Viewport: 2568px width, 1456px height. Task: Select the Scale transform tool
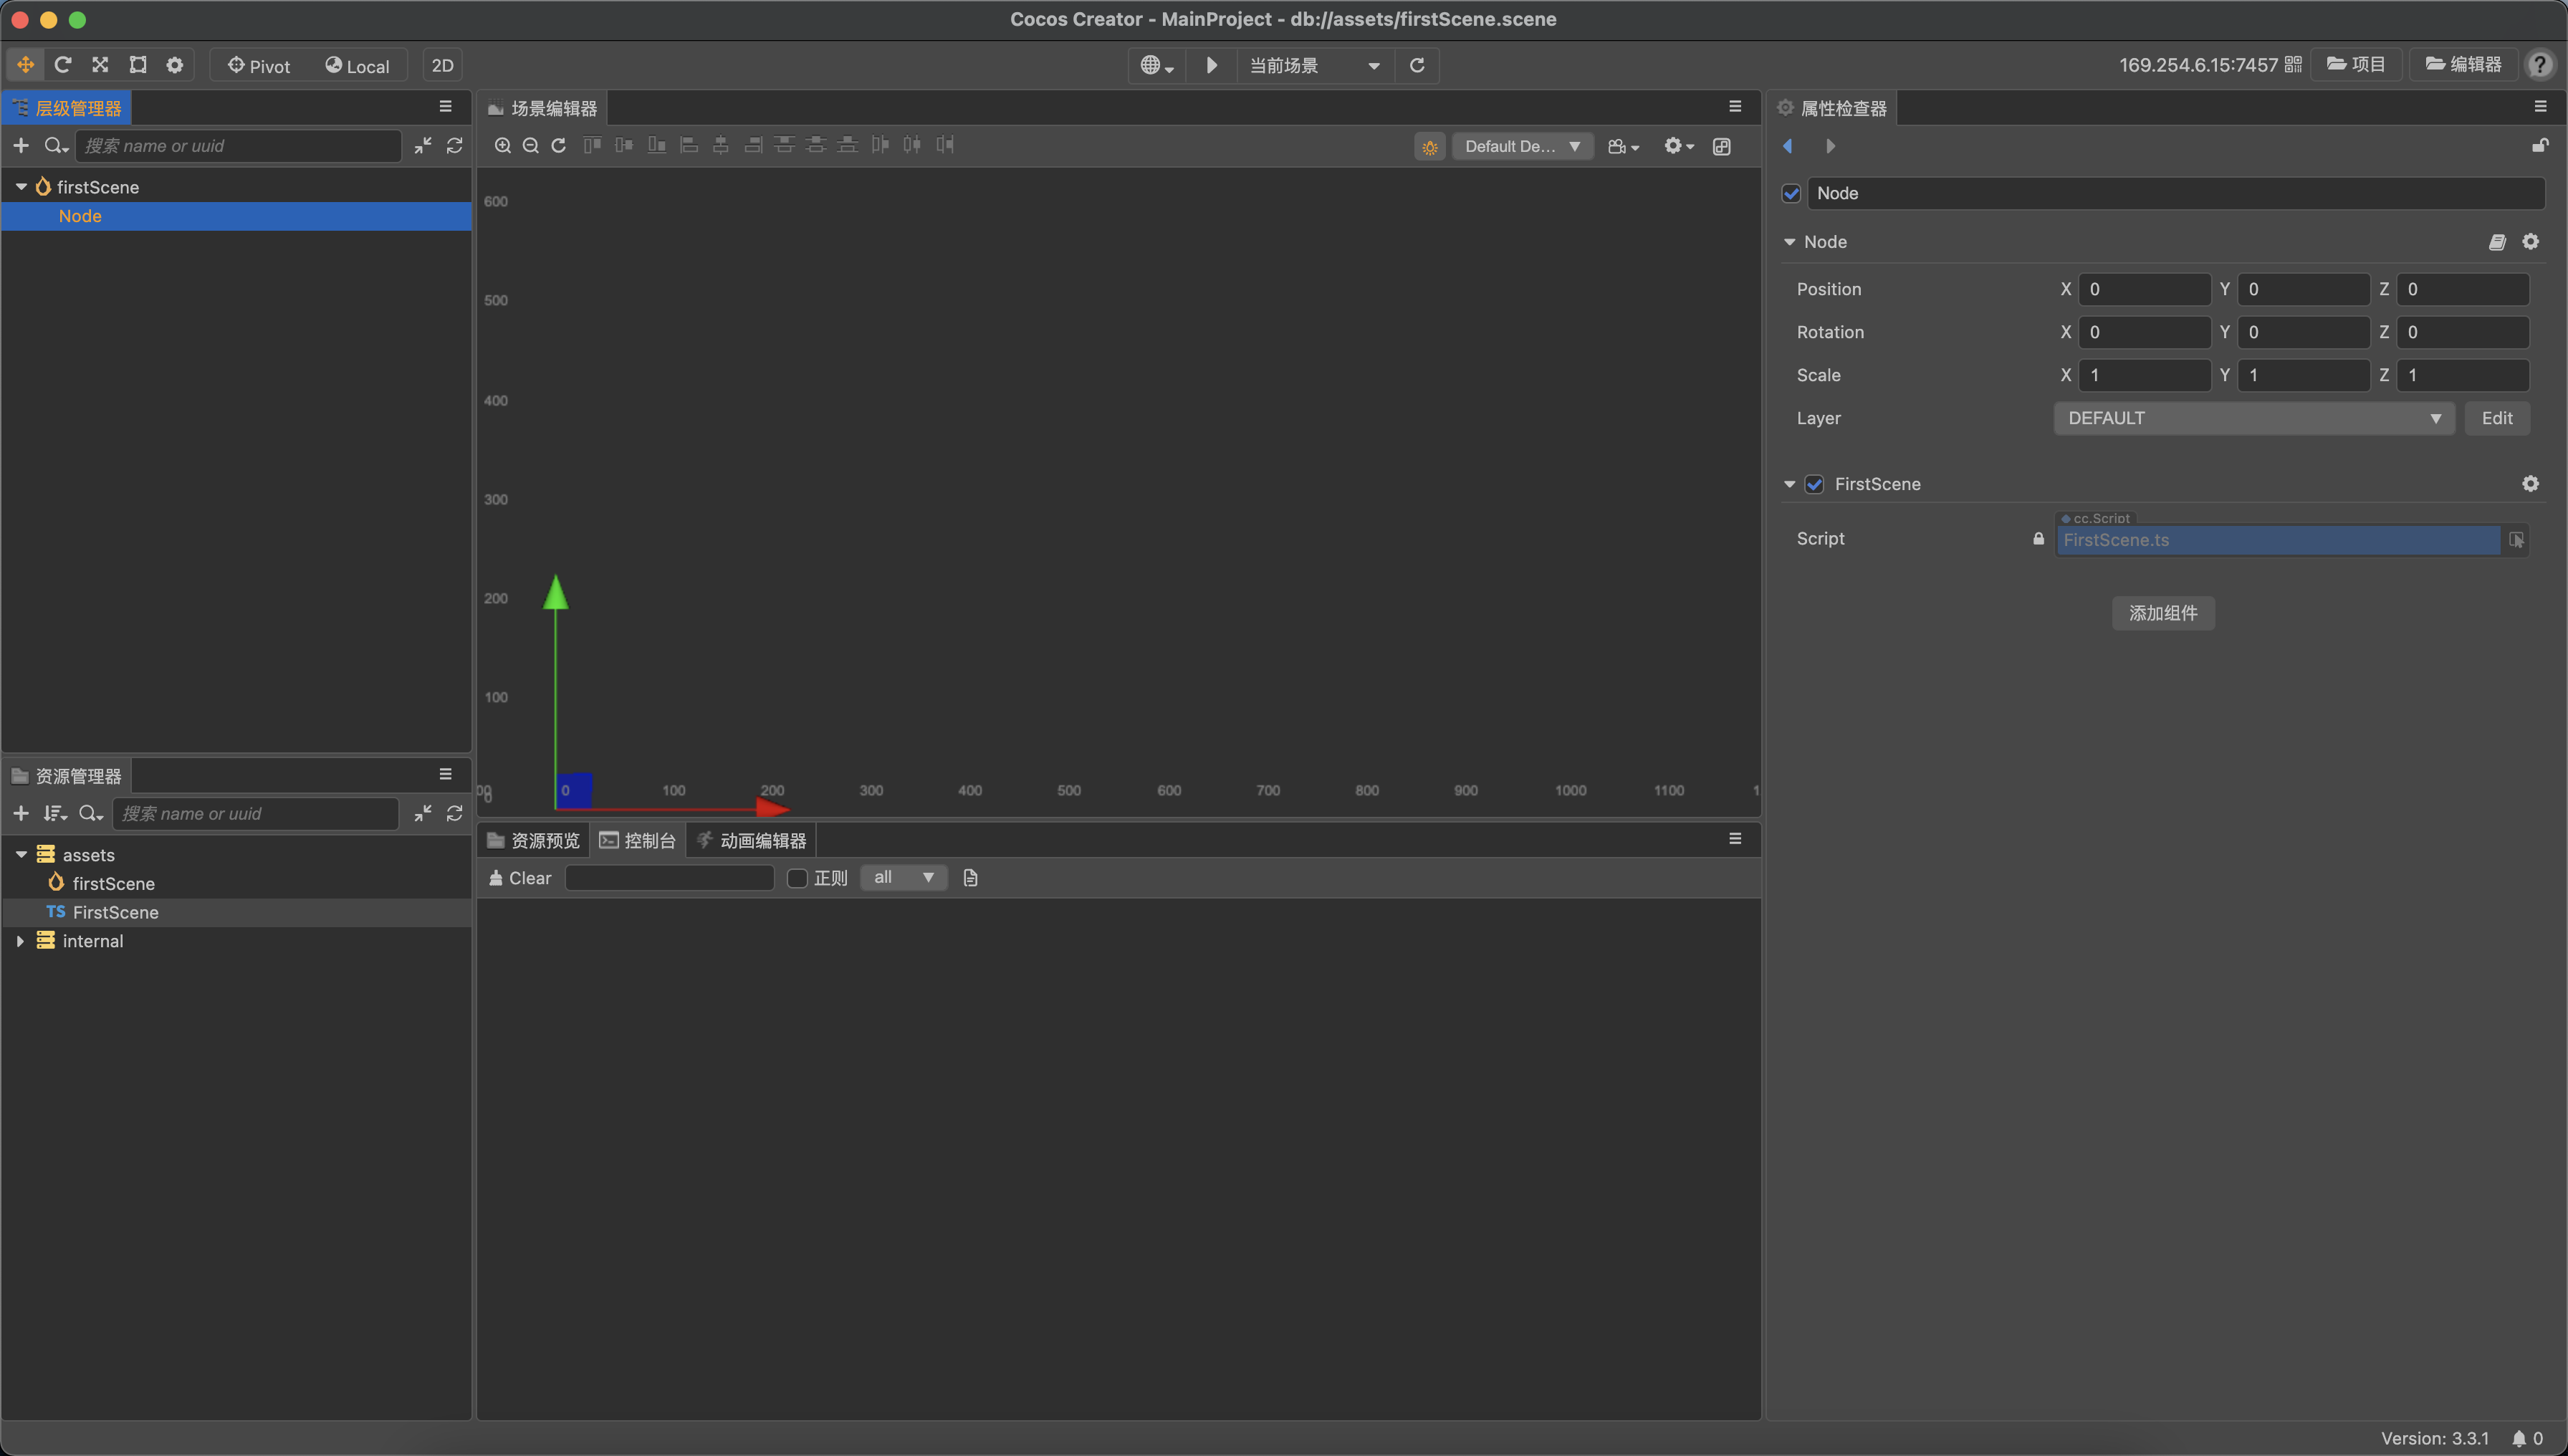[100, 65]
